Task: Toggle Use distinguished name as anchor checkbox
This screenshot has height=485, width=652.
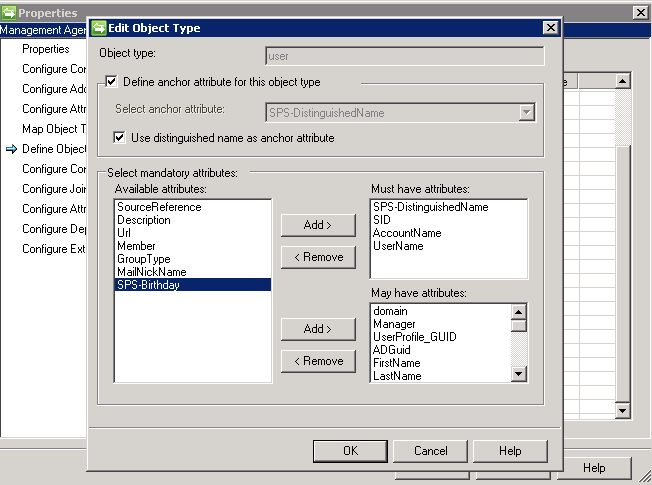Action: pyautogui.click(x=119, y=137)
